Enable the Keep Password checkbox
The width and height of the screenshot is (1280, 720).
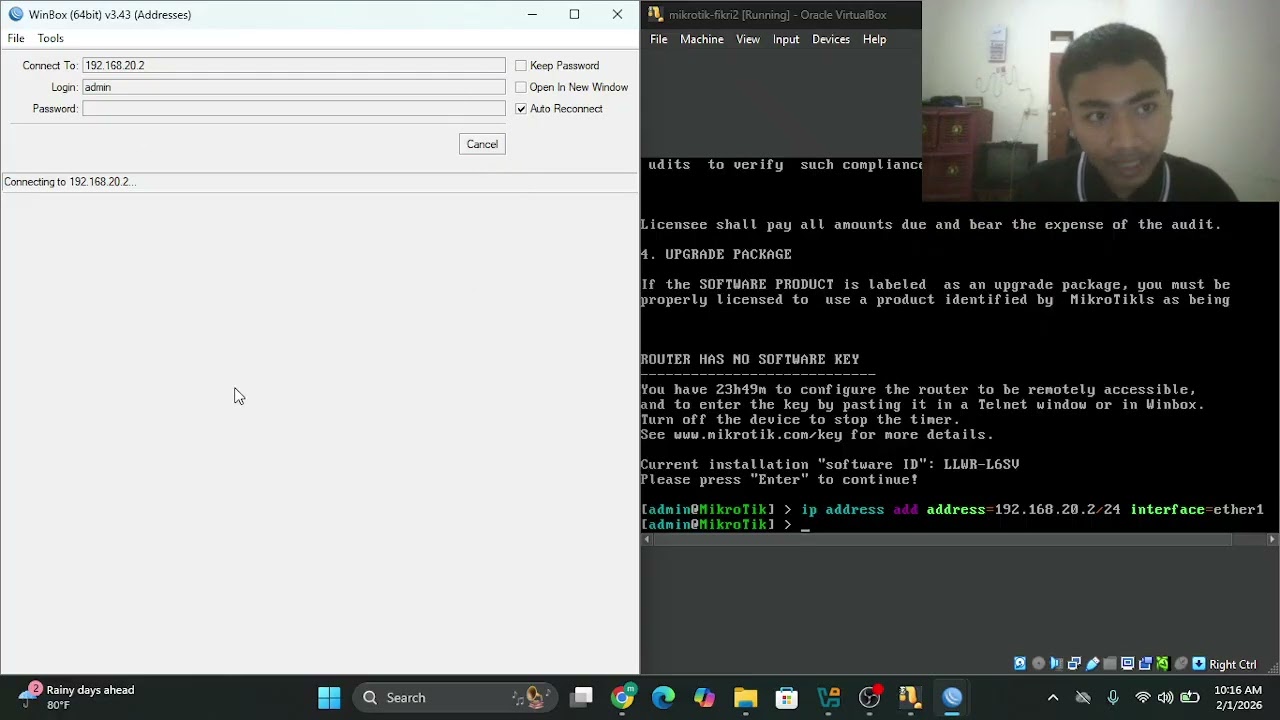click(x=521, y=66)
